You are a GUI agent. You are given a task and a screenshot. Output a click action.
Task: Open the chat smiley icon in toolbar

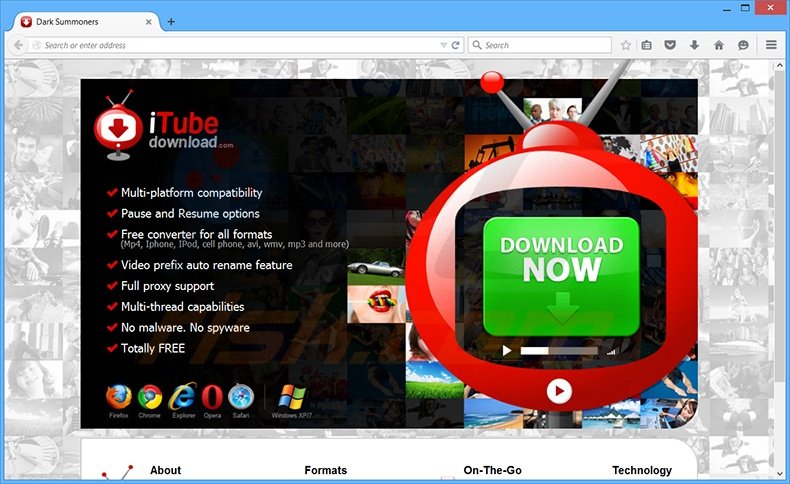pos(743,45)
